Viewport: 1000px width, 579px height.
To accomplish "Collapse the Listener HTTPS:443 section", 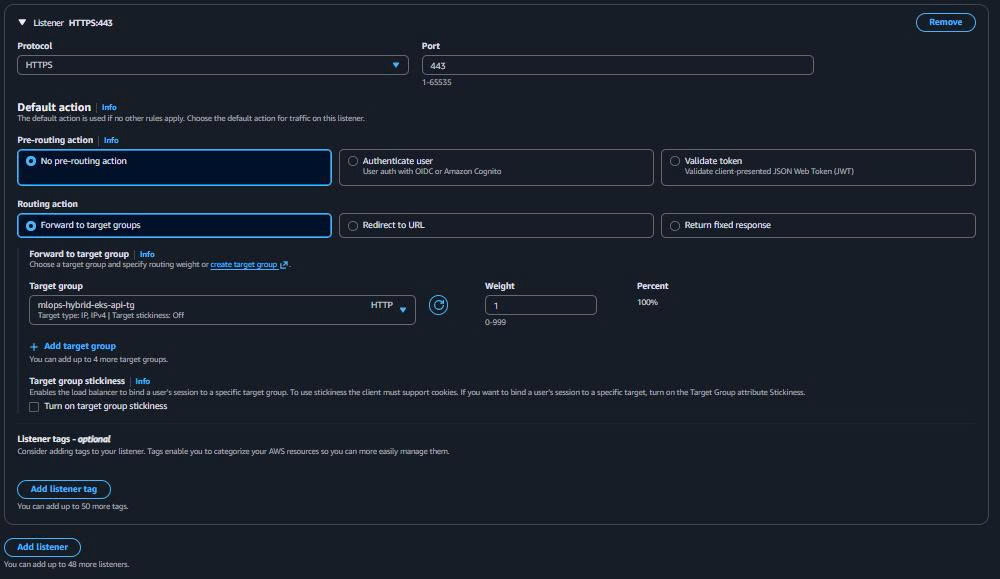I will pos(22,21).
